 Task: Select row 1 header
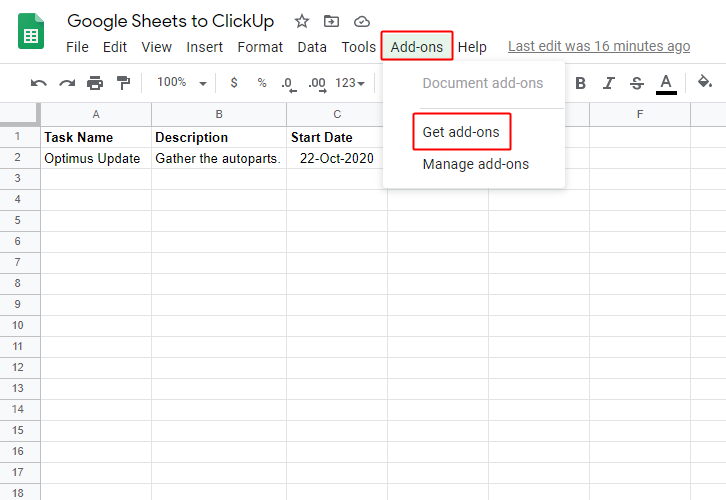click(x=20, y=137)
